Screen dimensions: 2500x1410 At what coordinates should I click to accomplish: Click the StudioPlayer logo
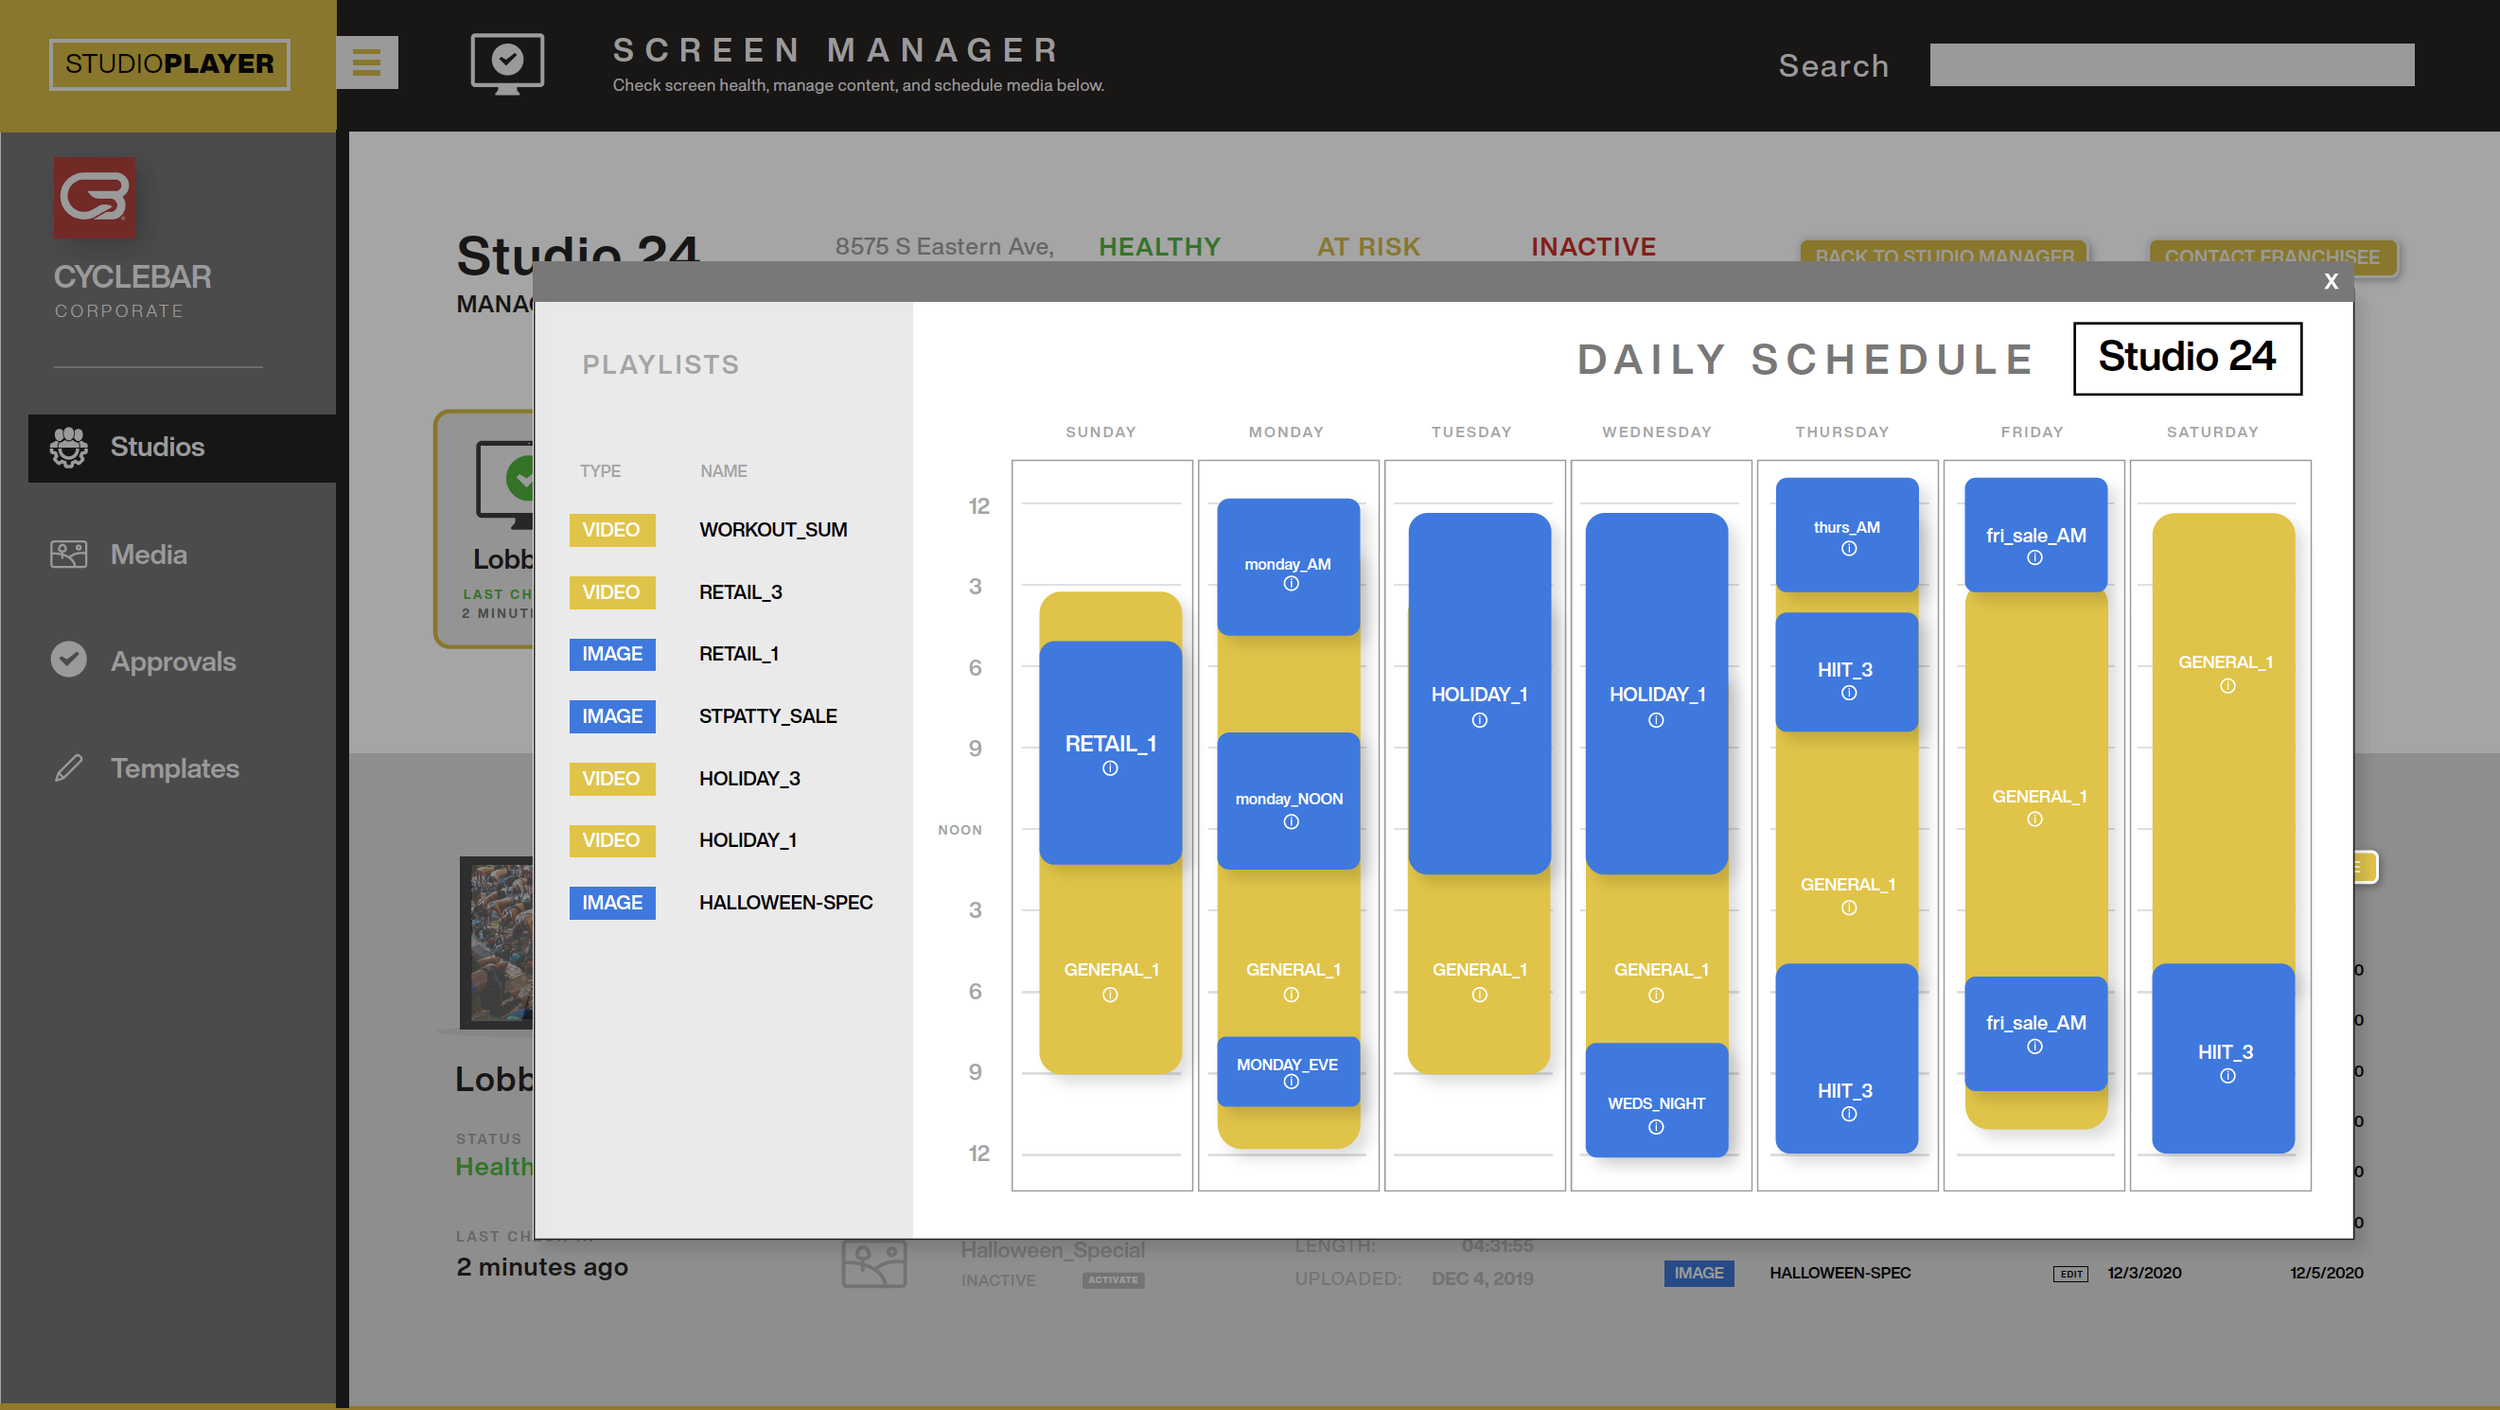(169, 64)
